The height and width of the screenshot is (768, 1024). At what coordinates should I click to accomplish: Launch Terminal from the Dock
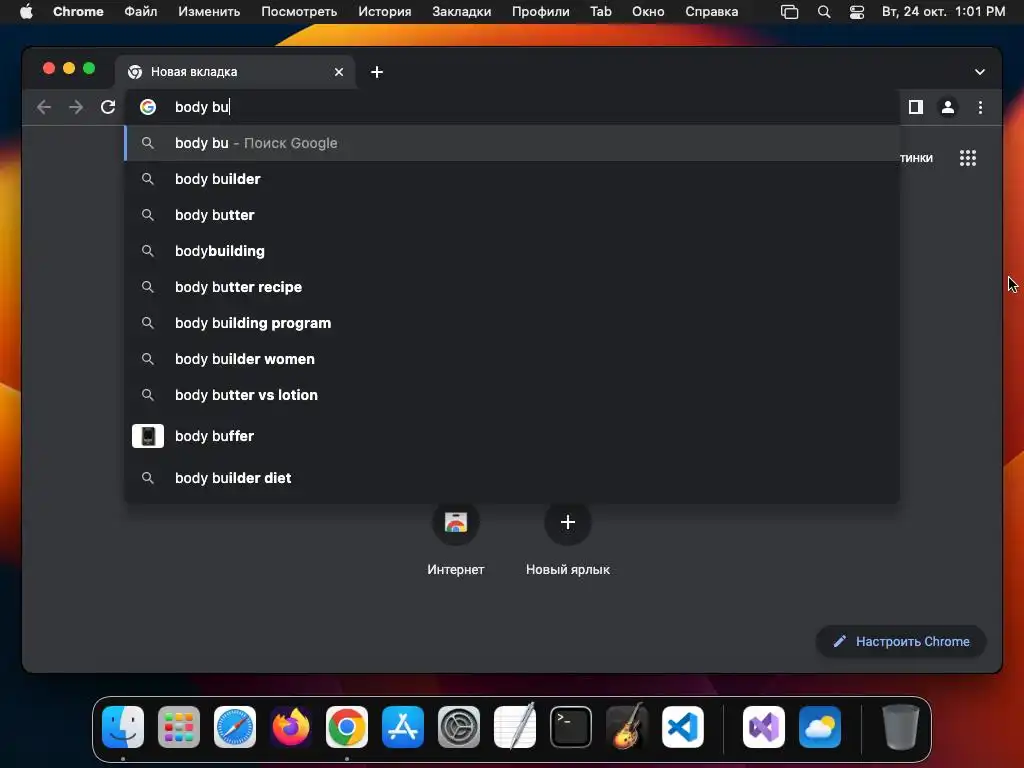[x=571, y=727]
